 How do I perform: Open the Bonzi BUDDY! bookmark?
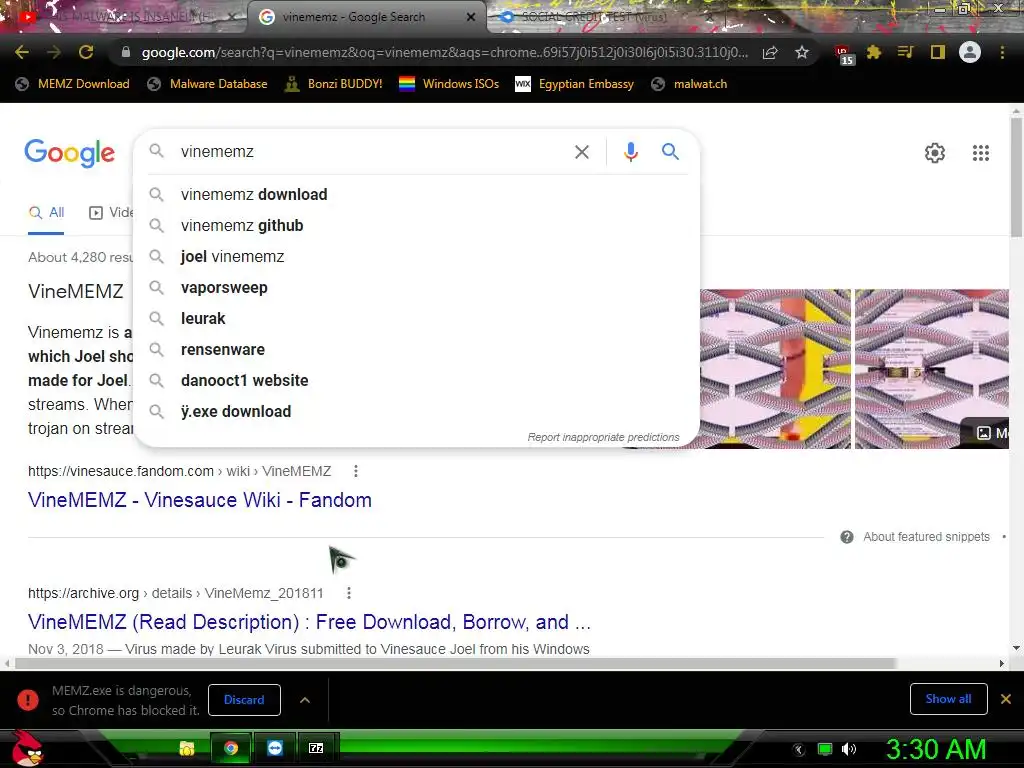pos(333,84)
